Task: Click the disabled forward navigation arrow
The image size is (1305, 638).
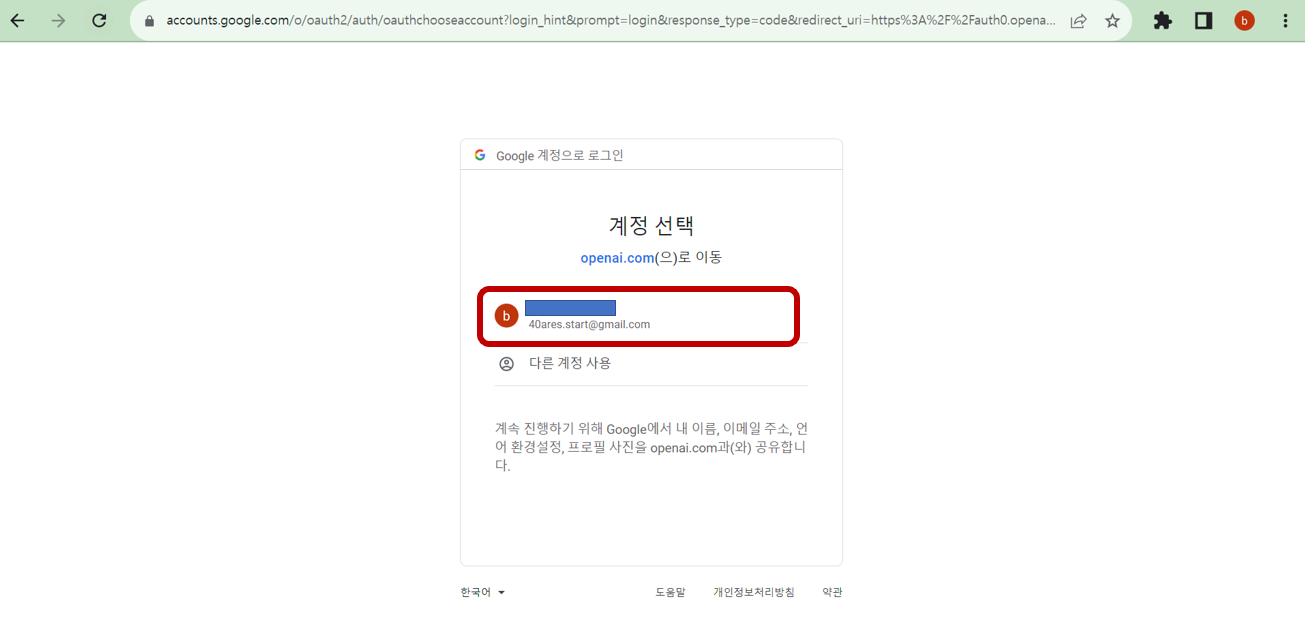Action: [x=58, y=20]
